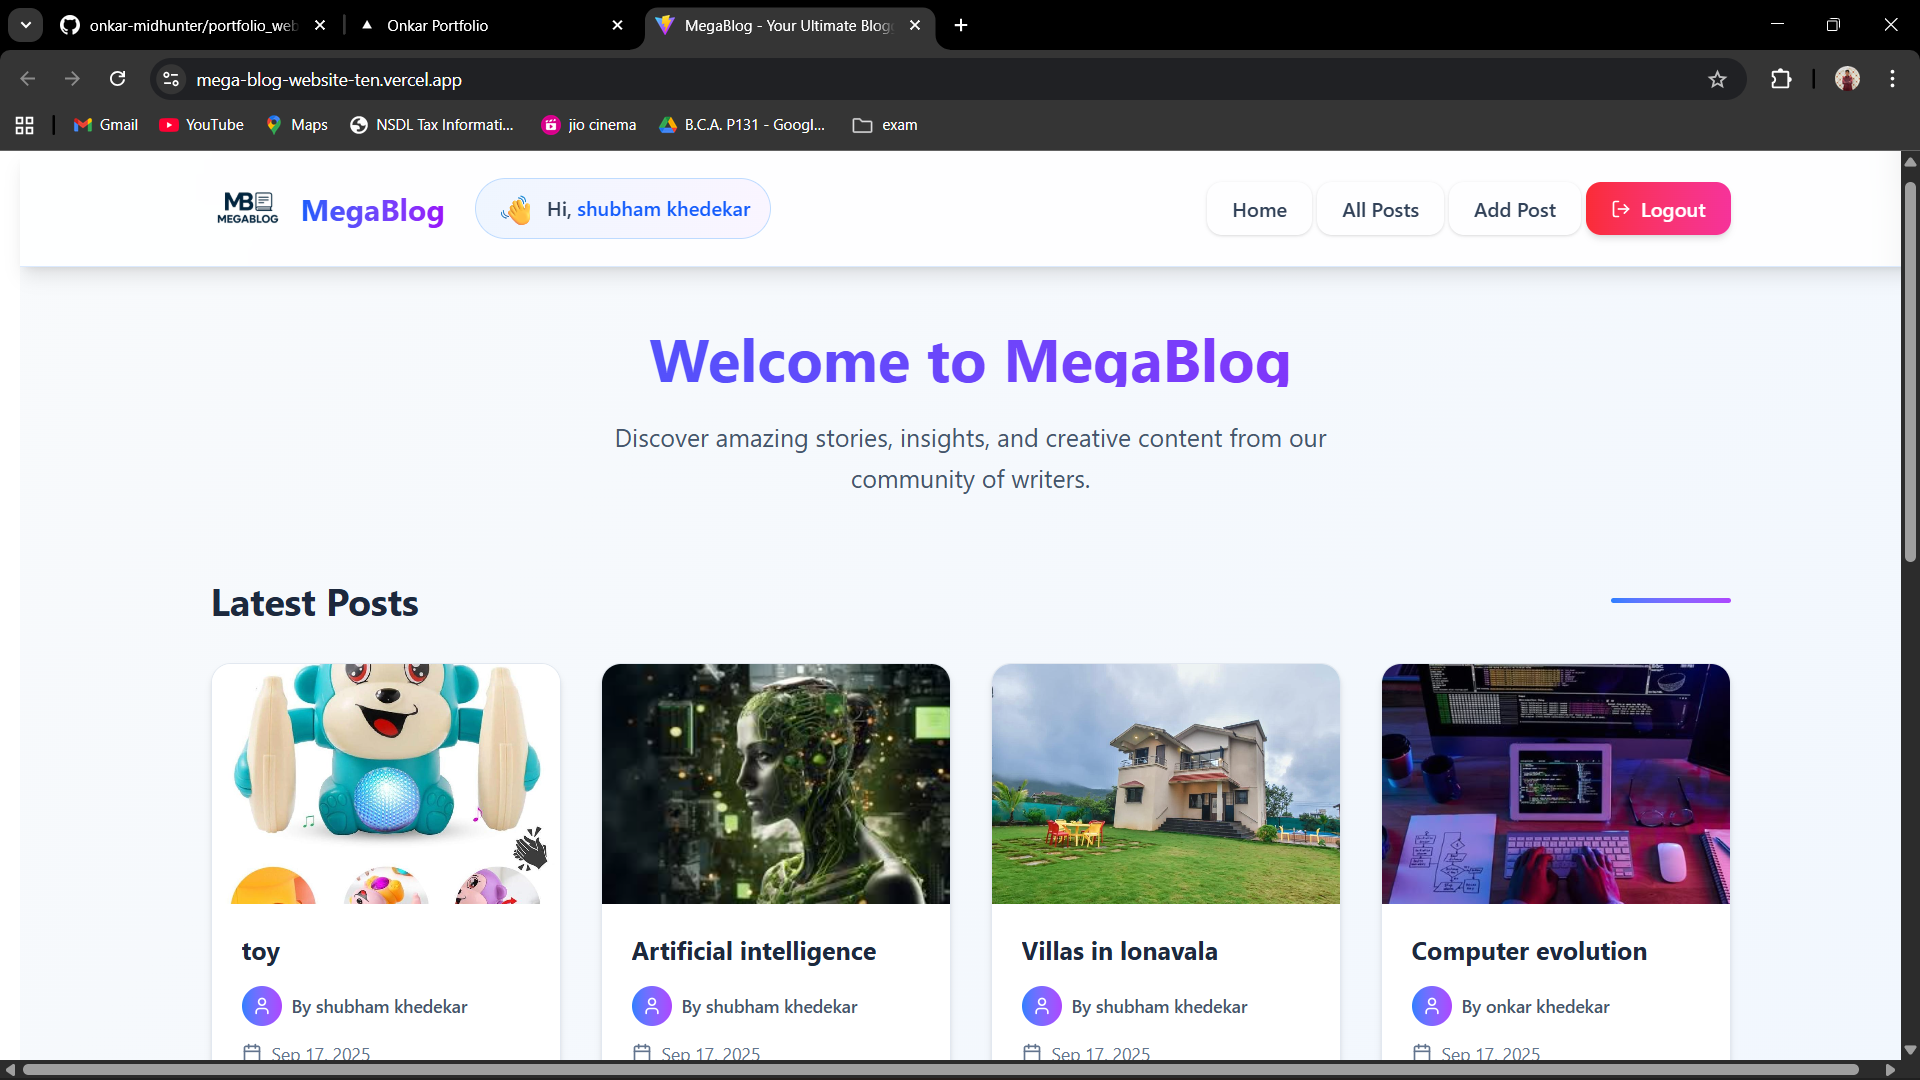Reload the page with refresh icon
The image size is (1920, 1080).
117,79
